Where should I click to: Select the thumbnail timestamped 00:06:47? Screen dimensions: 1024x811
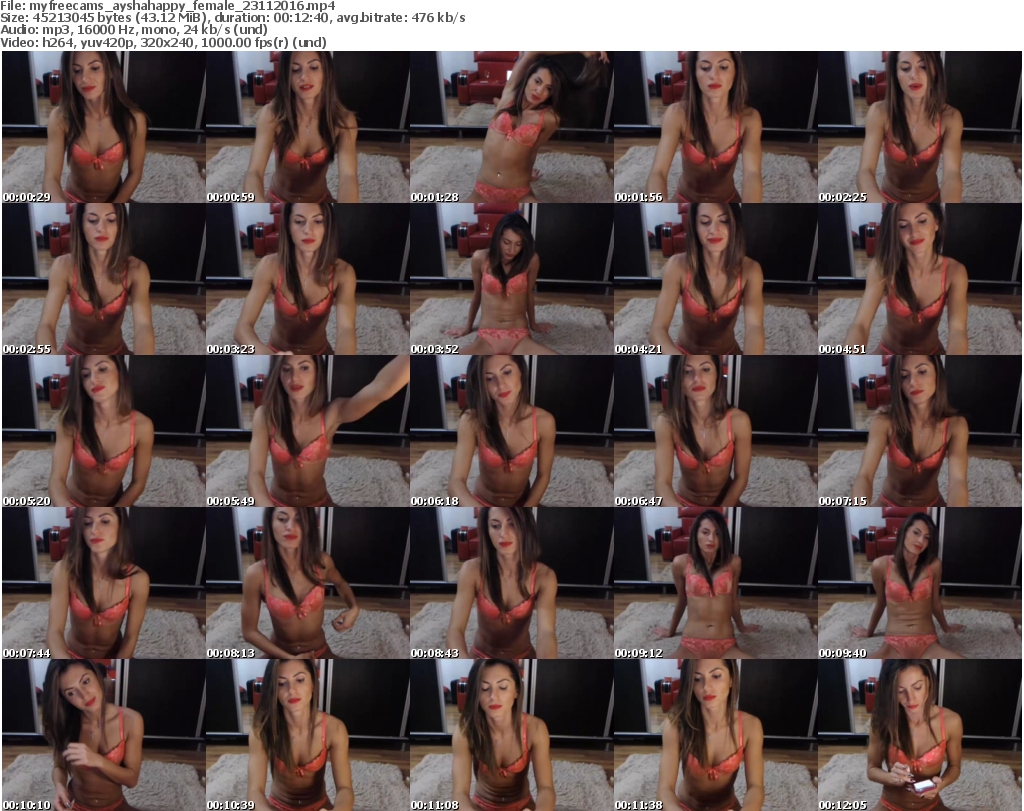715,432
